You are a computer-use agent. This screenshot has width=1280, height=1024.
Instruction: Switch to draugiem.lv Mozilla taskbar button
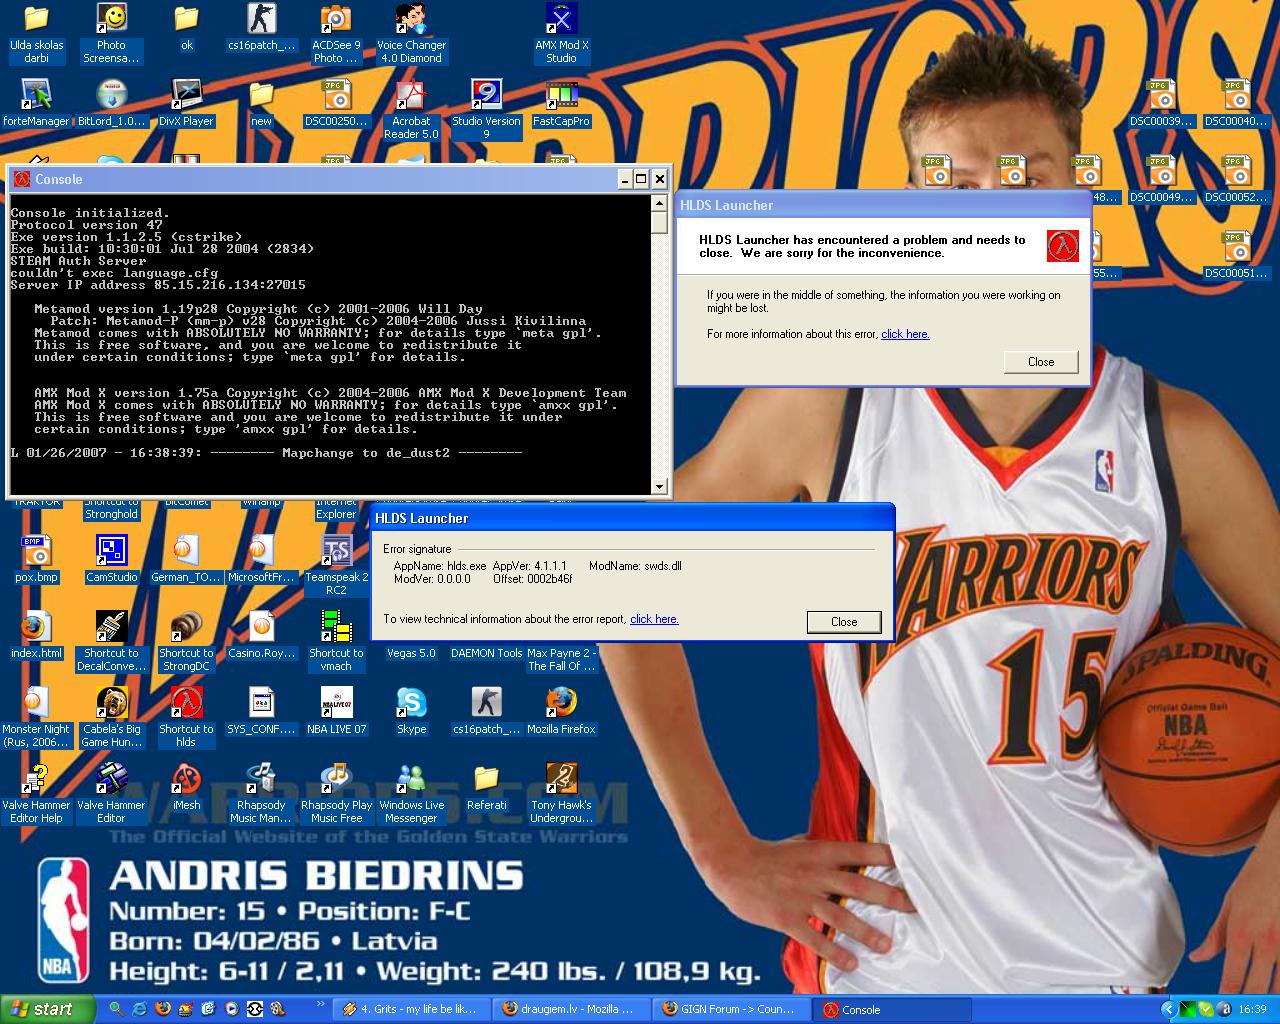(572, 1010)
